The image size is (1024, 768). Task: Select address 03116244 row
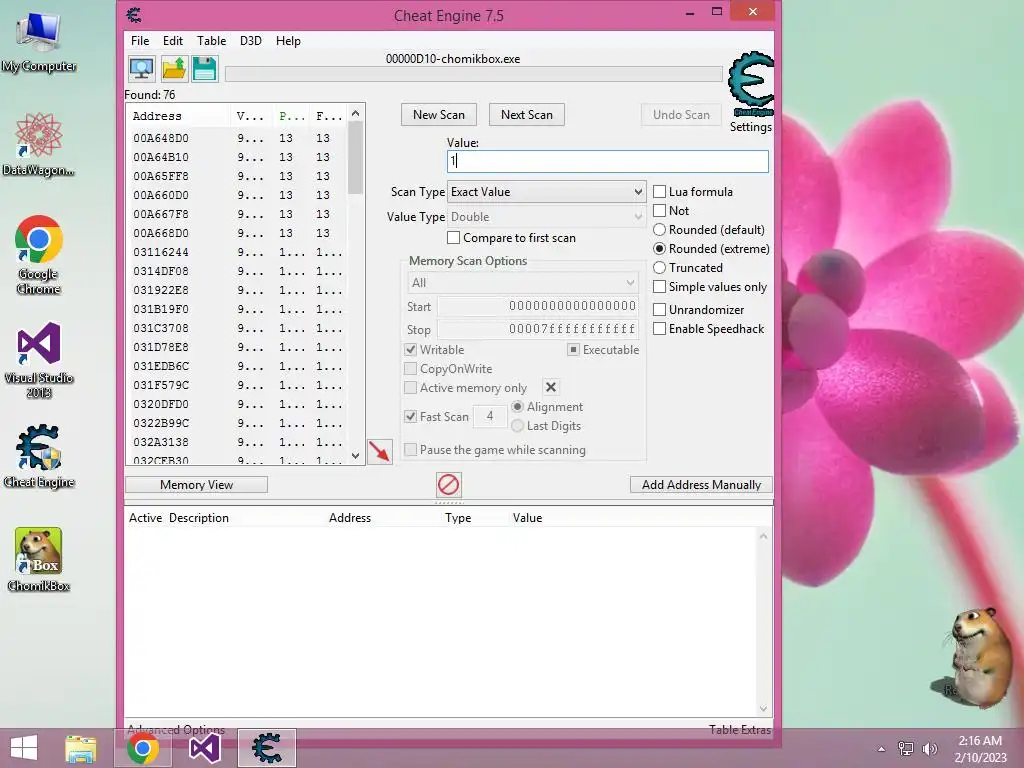pos(236,252)
